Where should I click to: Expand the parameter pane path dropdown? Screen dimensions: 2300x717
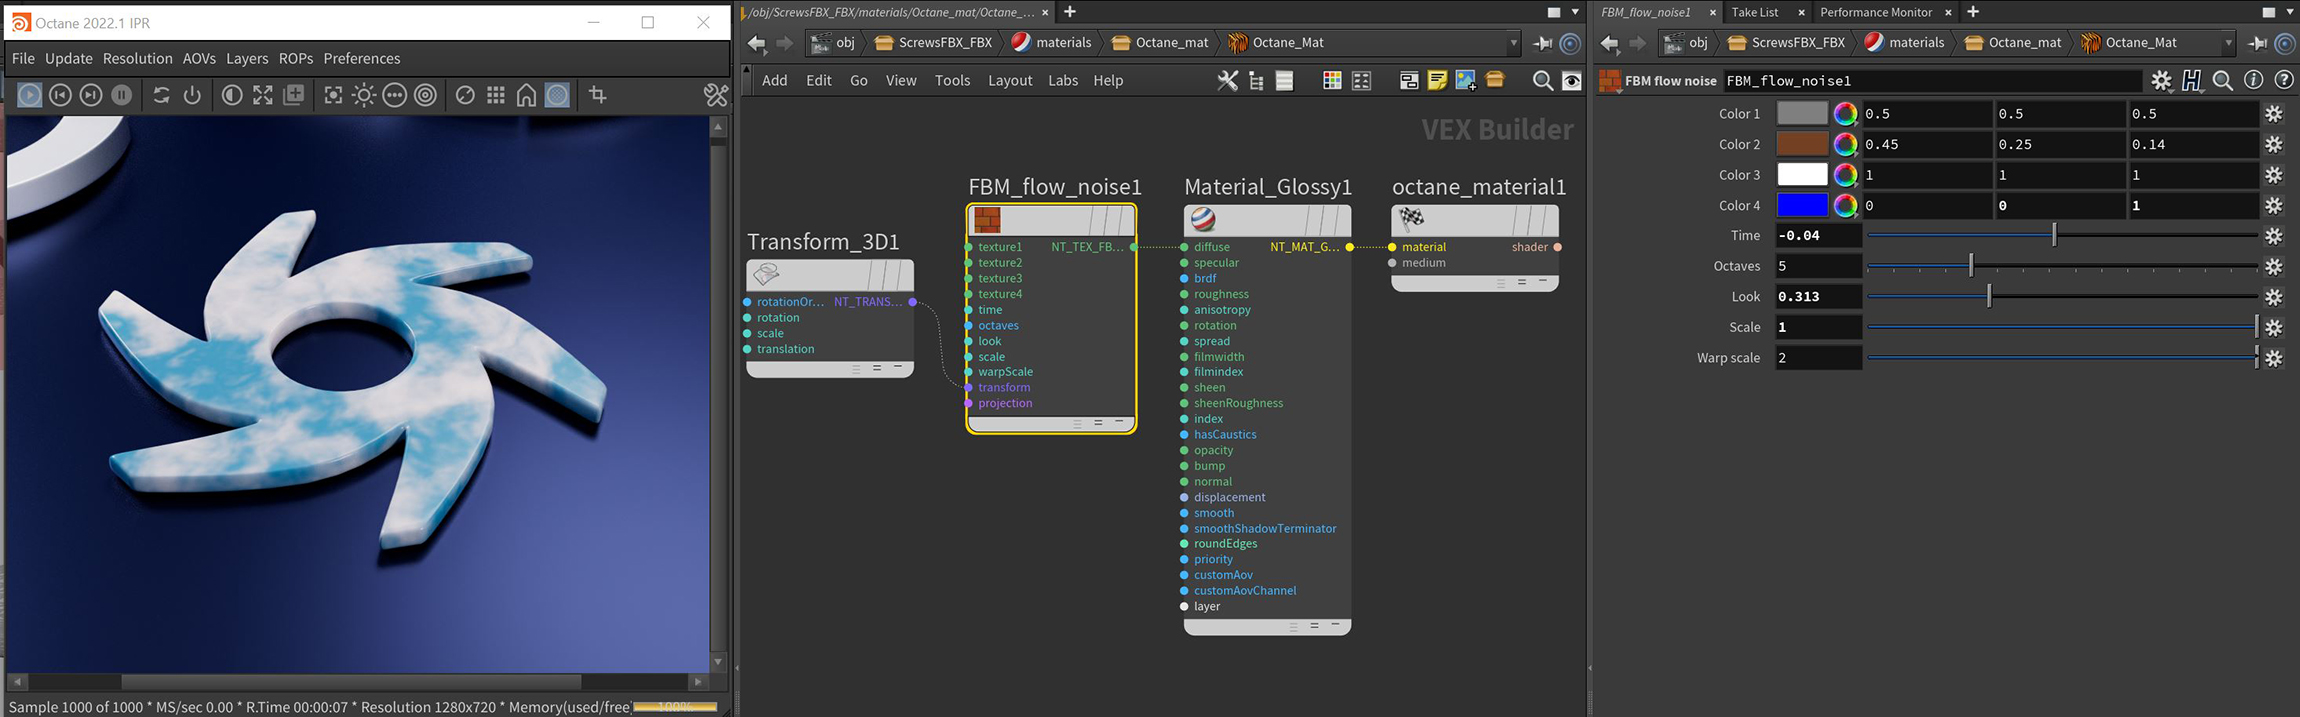point(2228,43)
